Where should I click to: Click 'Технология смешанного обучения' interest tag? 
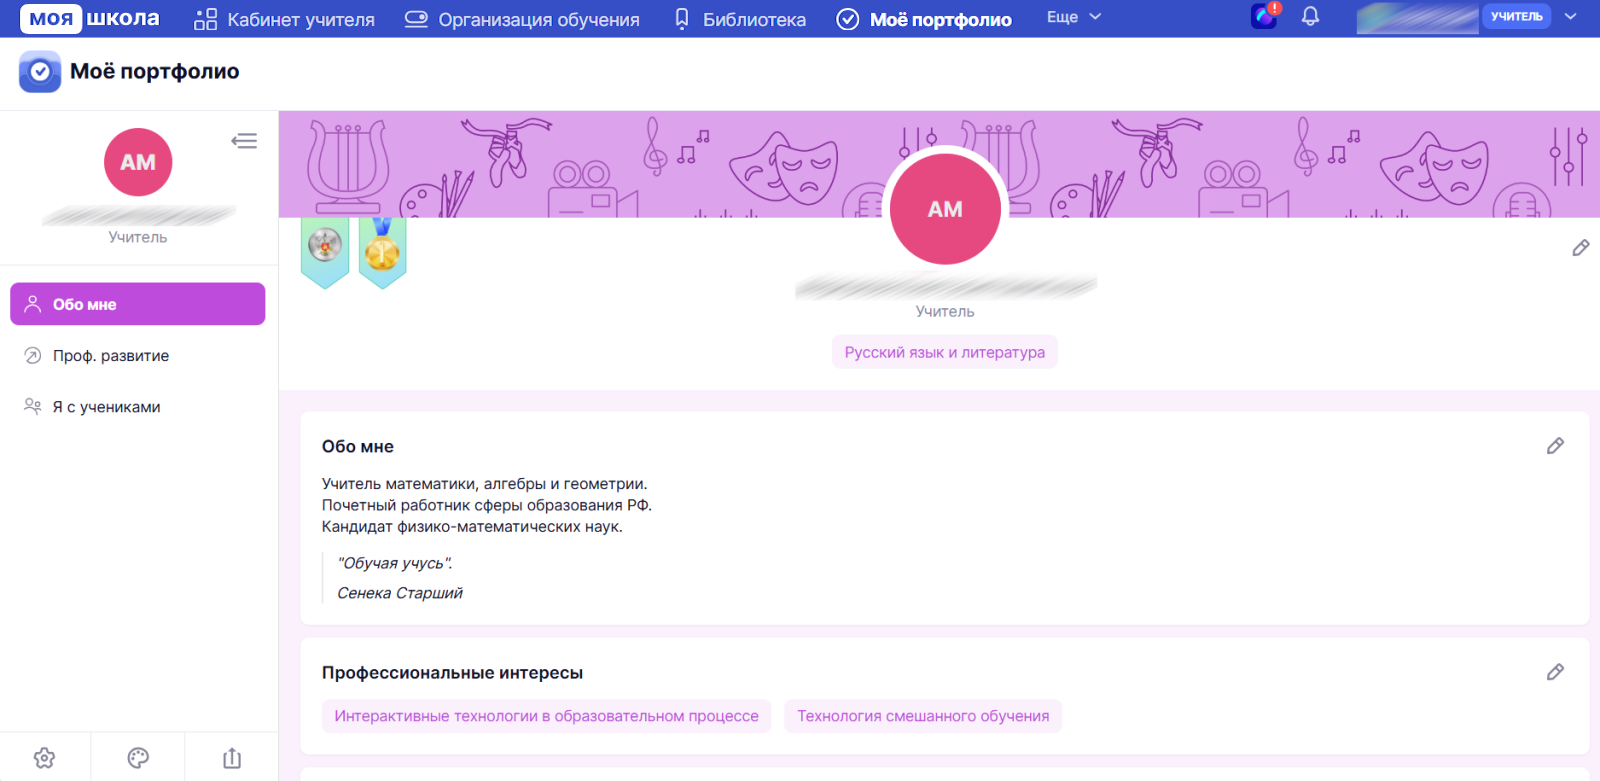click(922, 716)
